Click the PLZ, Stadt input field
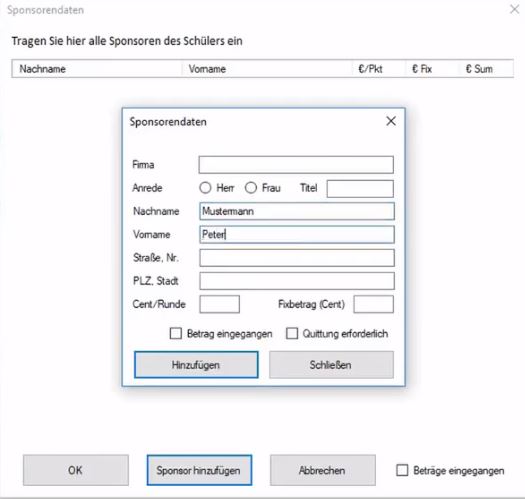This screenshot has height=499, width=525. (297, 281)
